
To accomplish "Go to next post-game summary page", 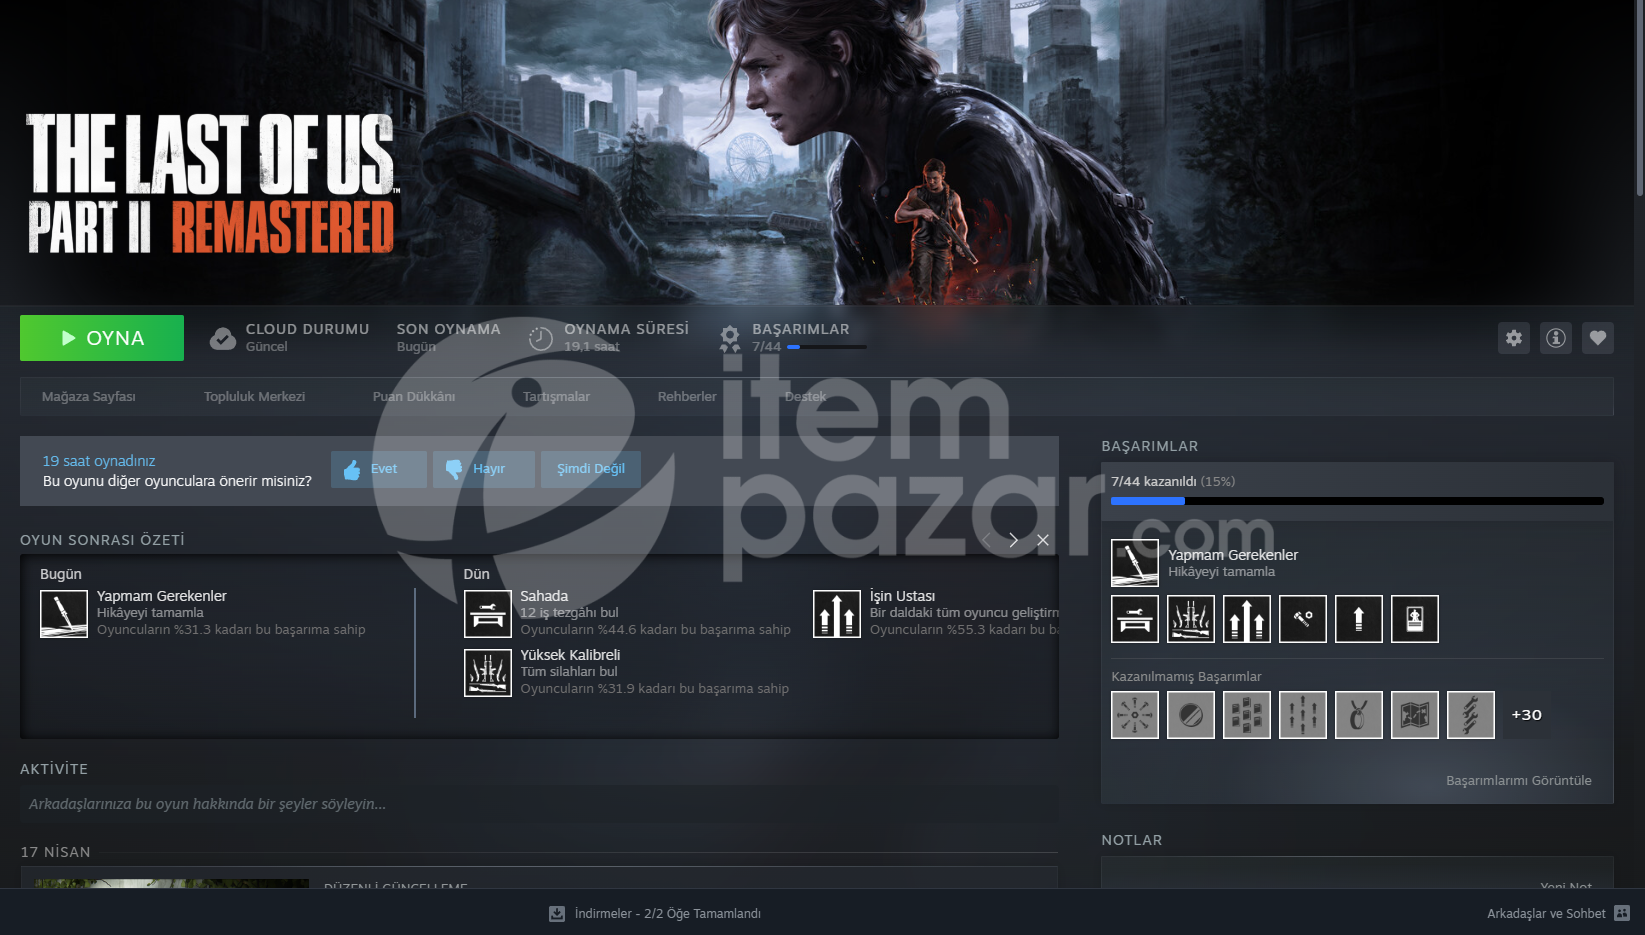I will coord(1013,540).
